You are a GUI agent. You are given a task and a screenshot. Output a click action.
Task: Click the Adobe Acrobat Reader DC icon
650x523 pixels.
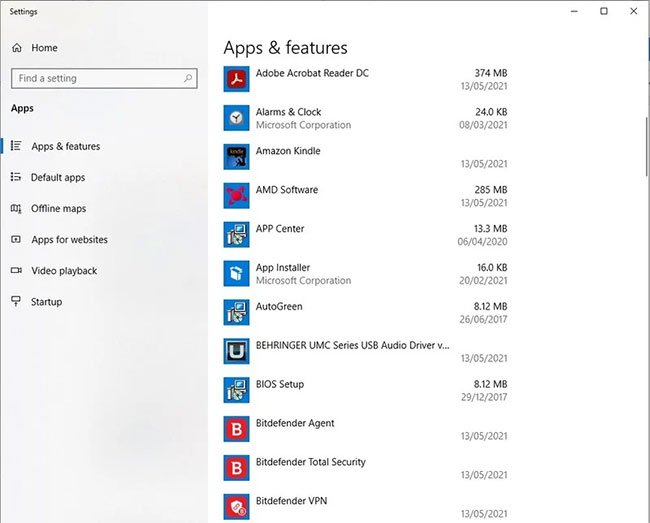pyautogui.click(x=237, y=79)
